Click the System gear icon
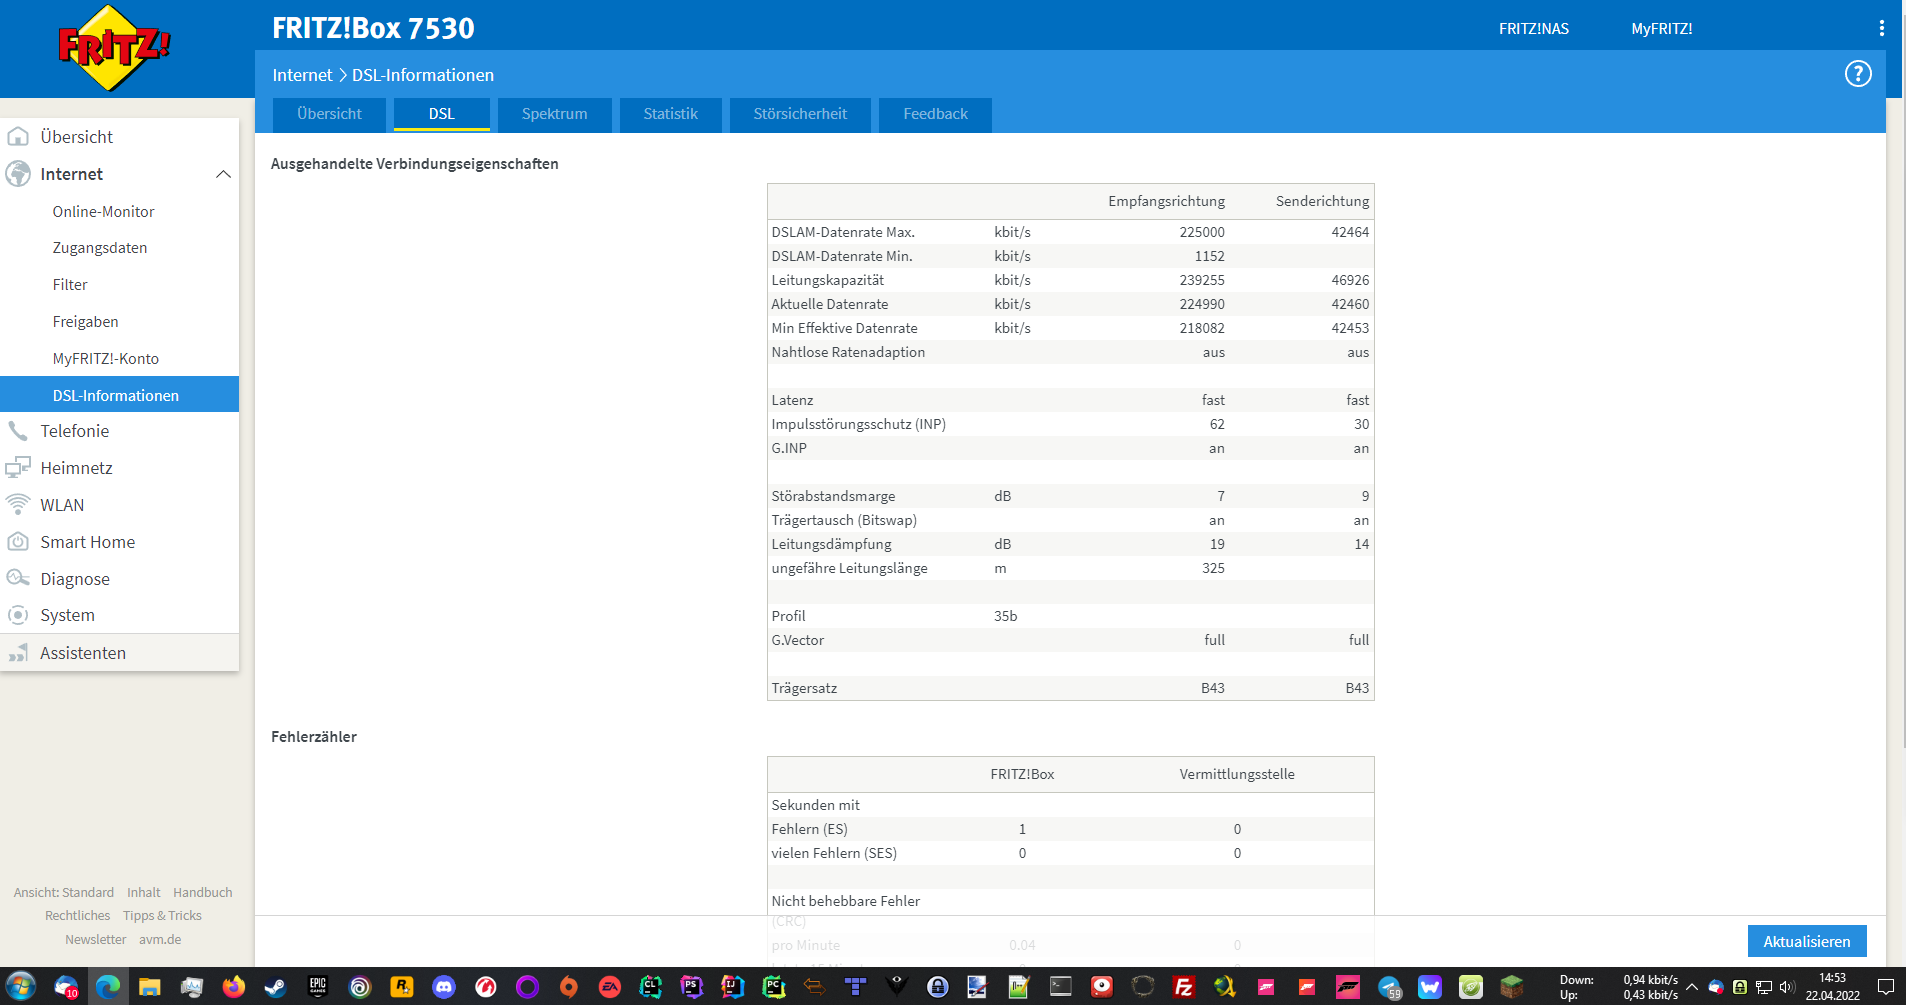This screenshot has height=1005, width=1906. (18, 615)
